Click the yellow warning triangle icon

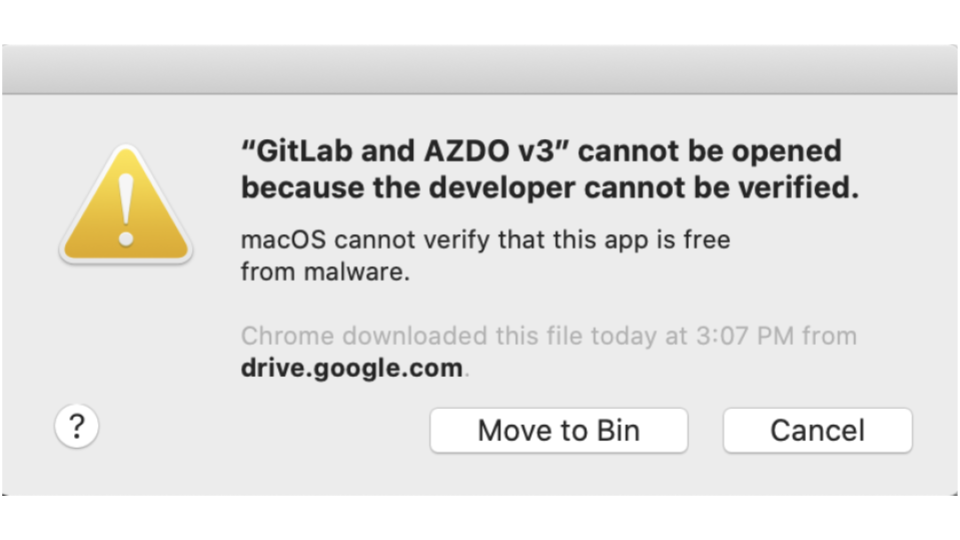point(126,204)
